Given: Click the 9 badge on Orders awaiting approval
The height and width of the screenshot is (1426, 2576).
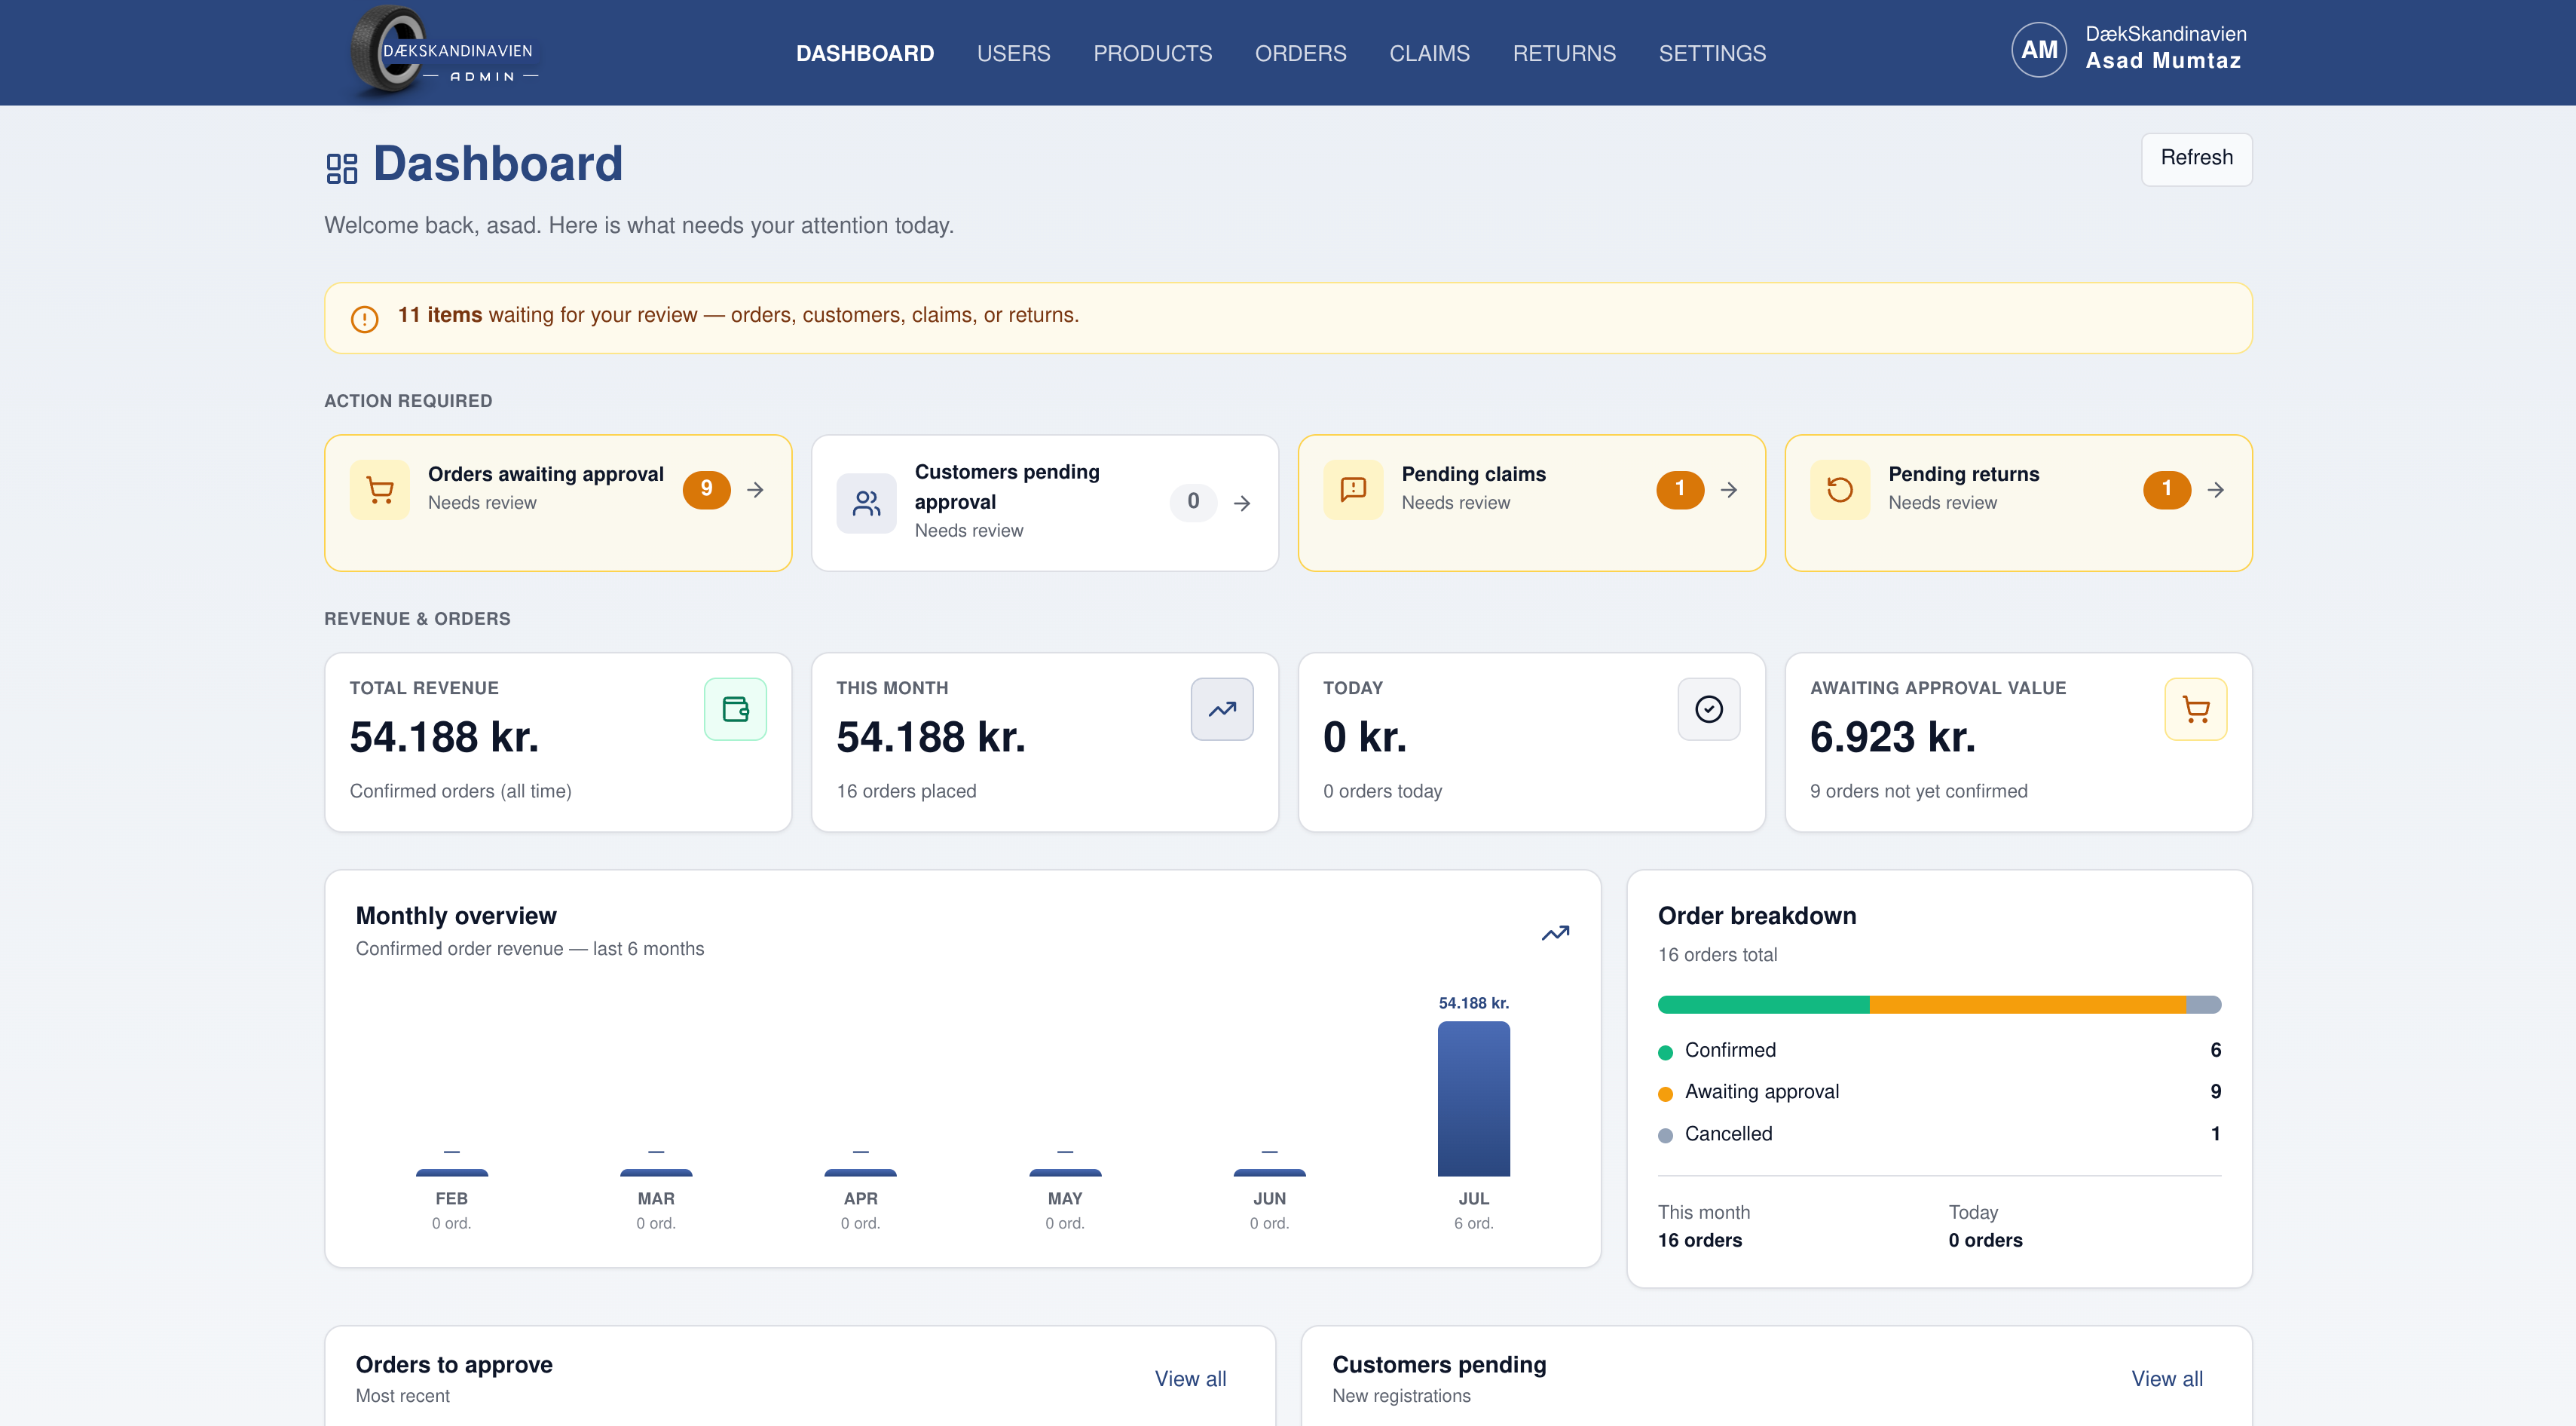Looking at the screenshot, I should tap(707, 489).
